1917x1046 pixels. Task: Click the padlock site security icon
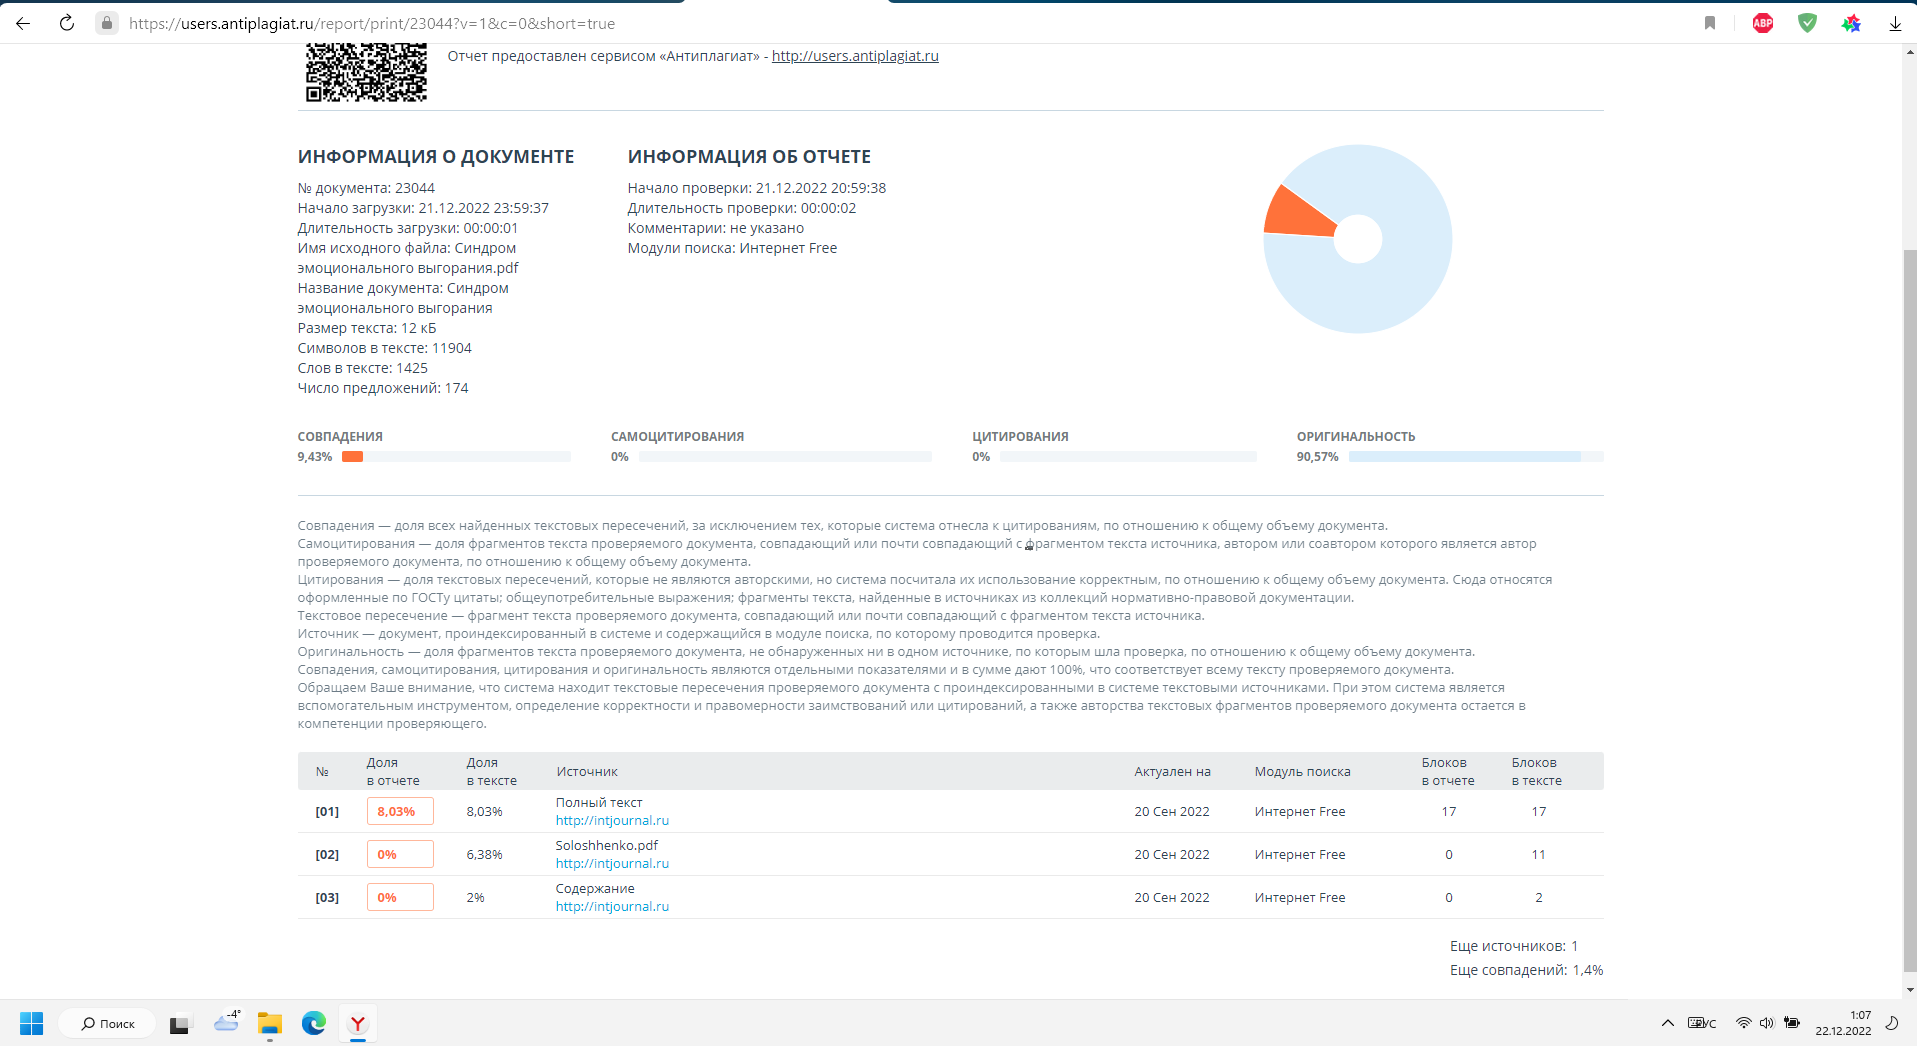(x=107, y=23)
